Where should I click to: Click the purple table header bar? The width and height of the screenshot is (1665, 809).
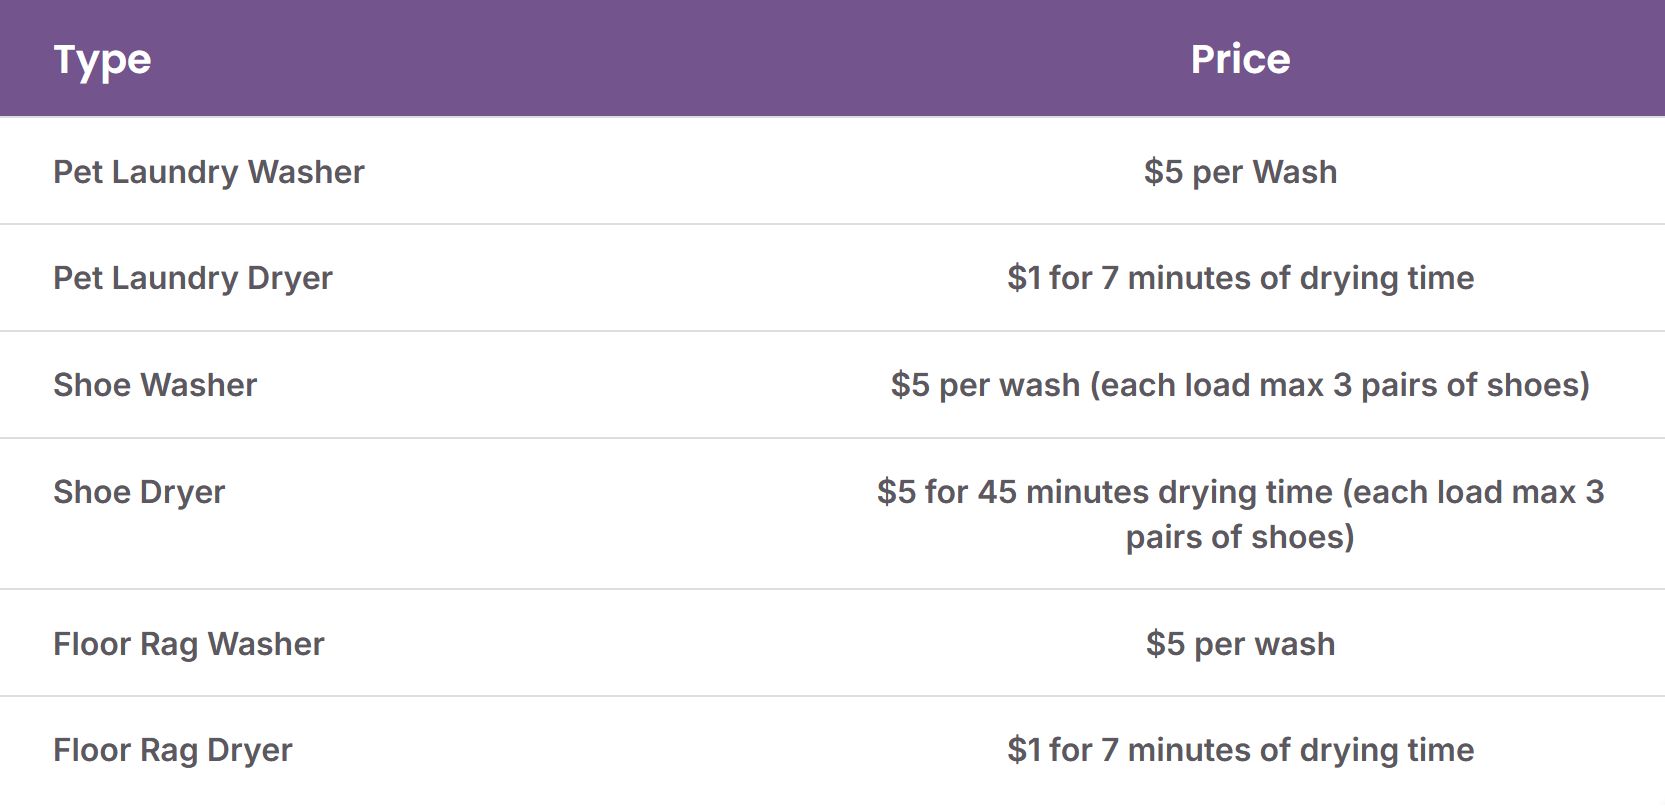click(832, 58)
